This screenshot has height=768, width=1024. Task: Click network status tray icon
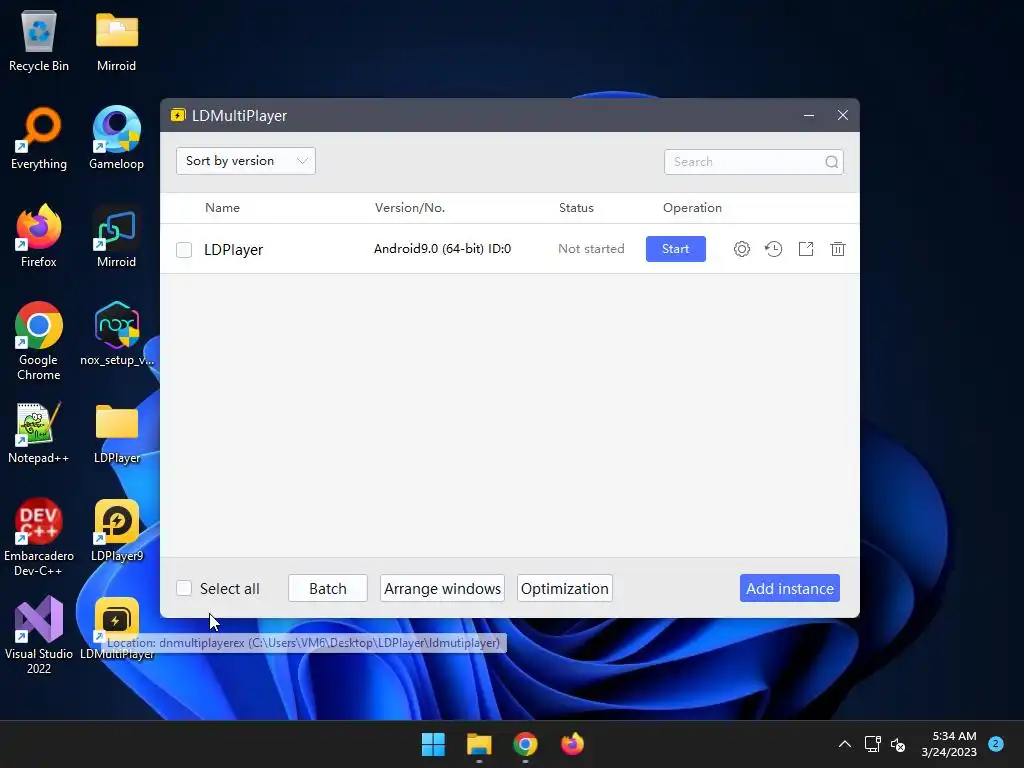872,744
